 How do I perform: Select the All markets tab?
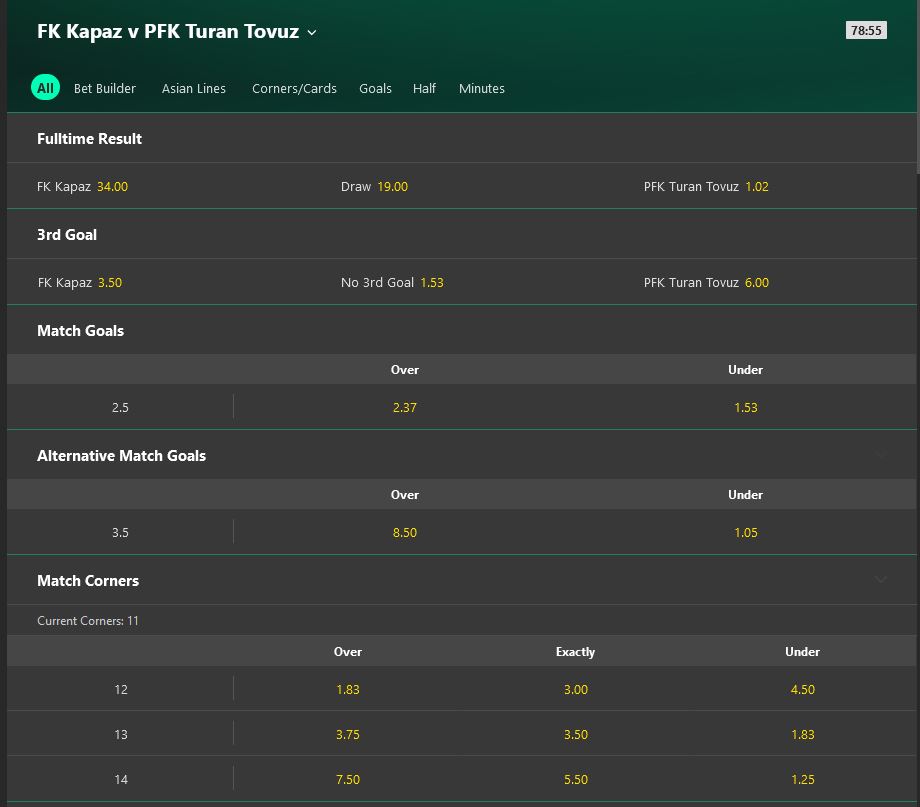point(45,88)
